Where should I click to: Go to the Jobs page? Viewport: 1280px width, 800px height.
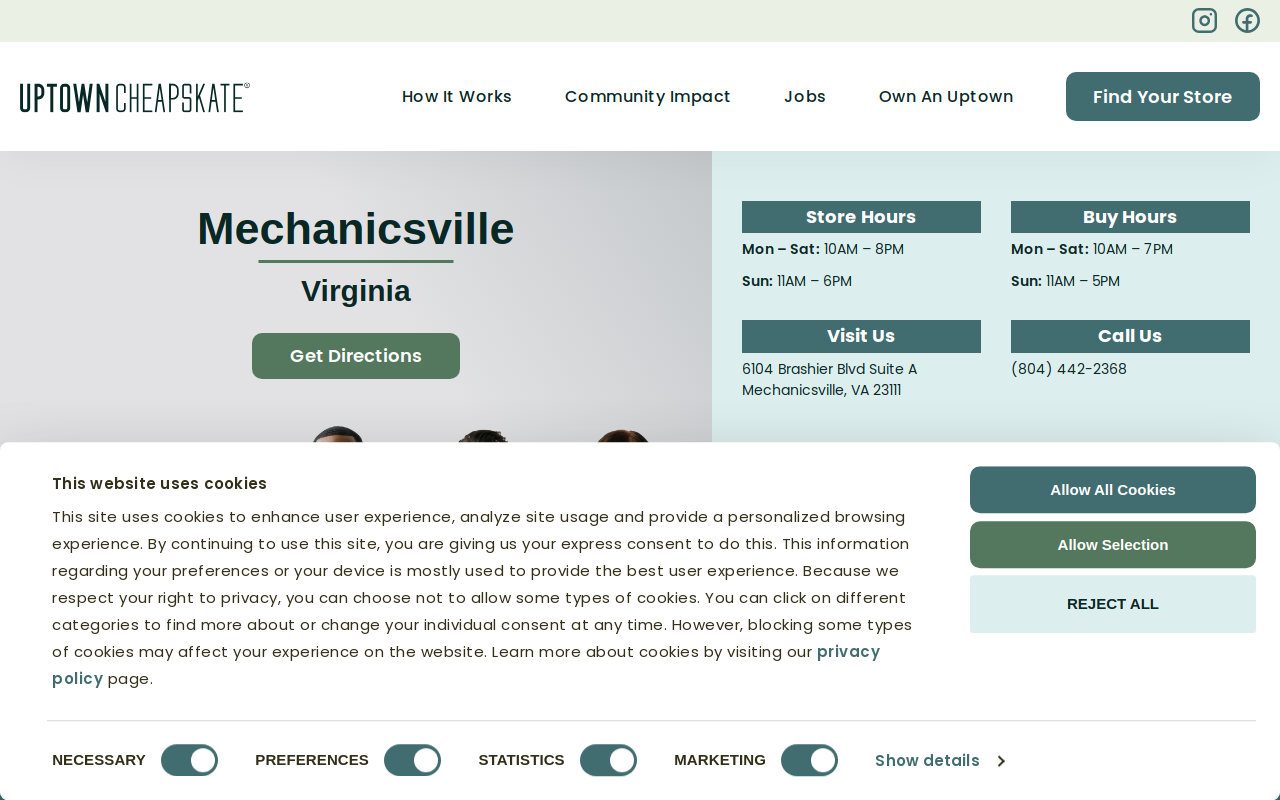[805, 96]
